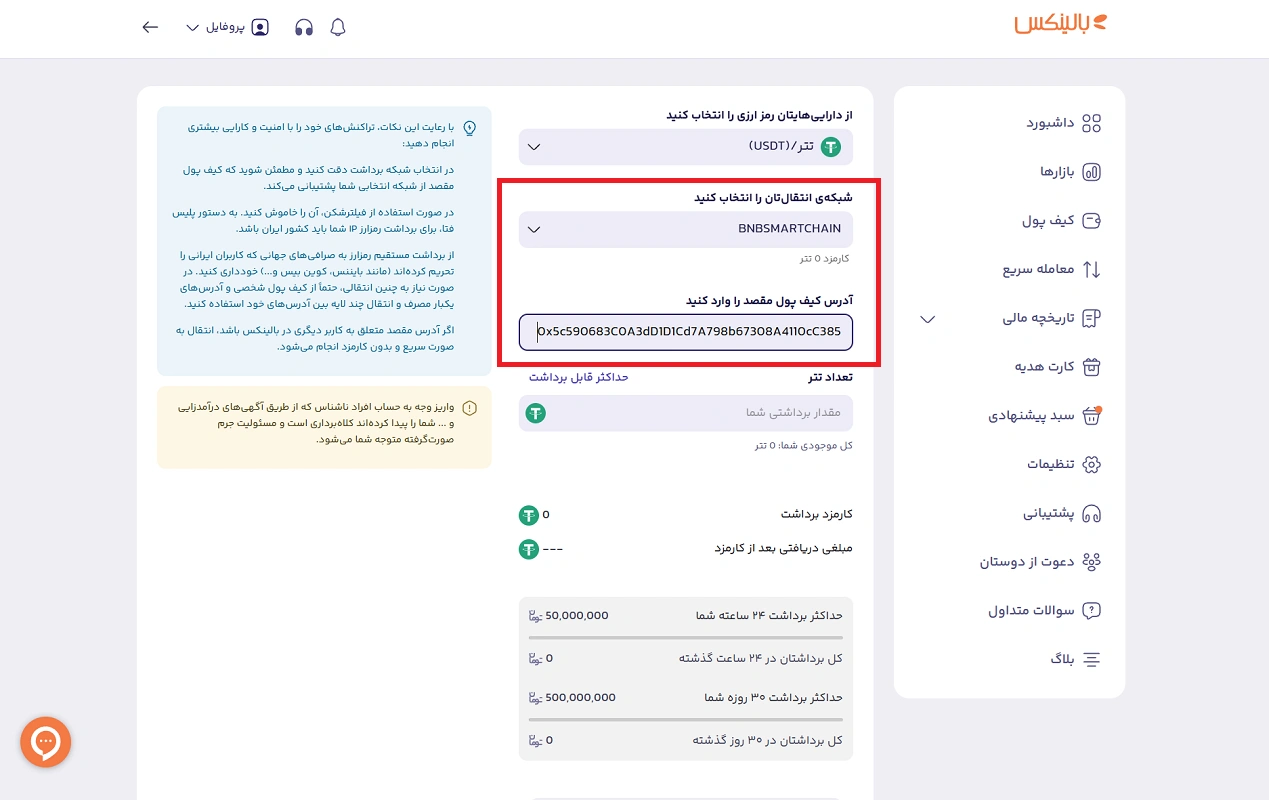This screenshot has width=1269, height=800.
Task: Open کارت هدیه (gift card) icon
Action: tap(1091, 367)
